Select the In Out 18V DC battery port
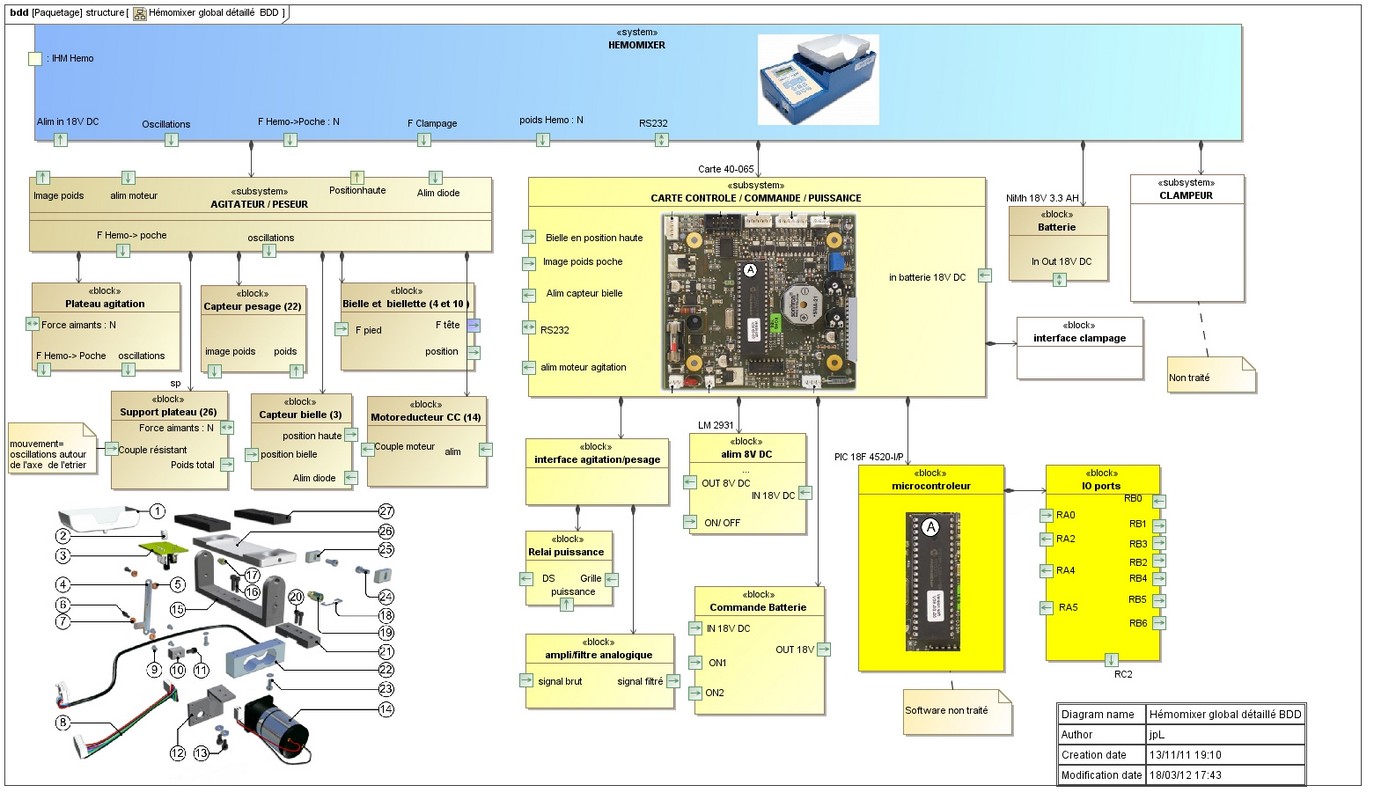The height and width of the screenshot is (800, 1374). tap(1059, 279)
